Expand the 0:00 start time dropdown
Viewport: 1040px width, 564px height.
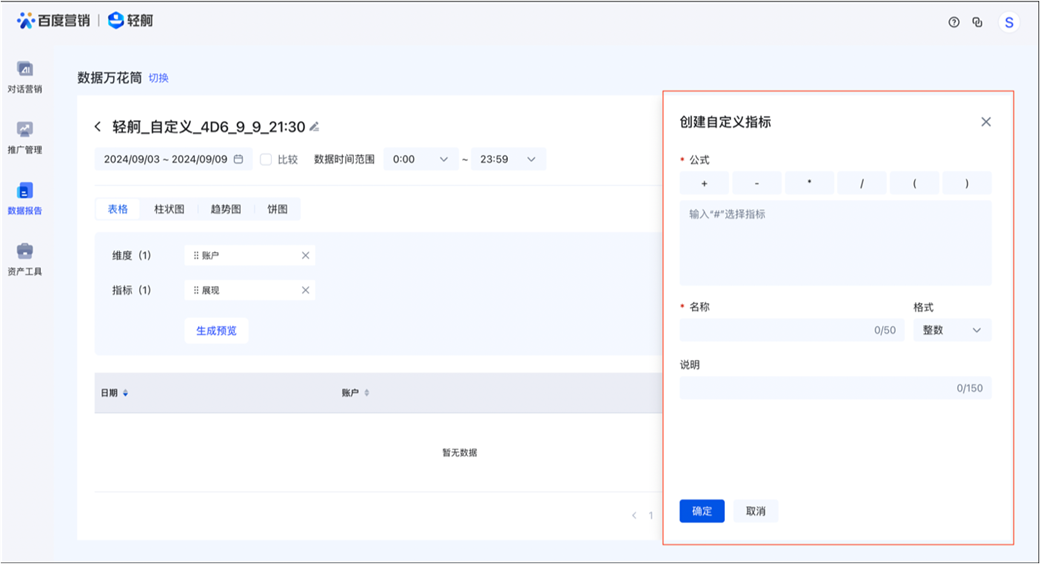pyautogui.click(x=420, y=159)
